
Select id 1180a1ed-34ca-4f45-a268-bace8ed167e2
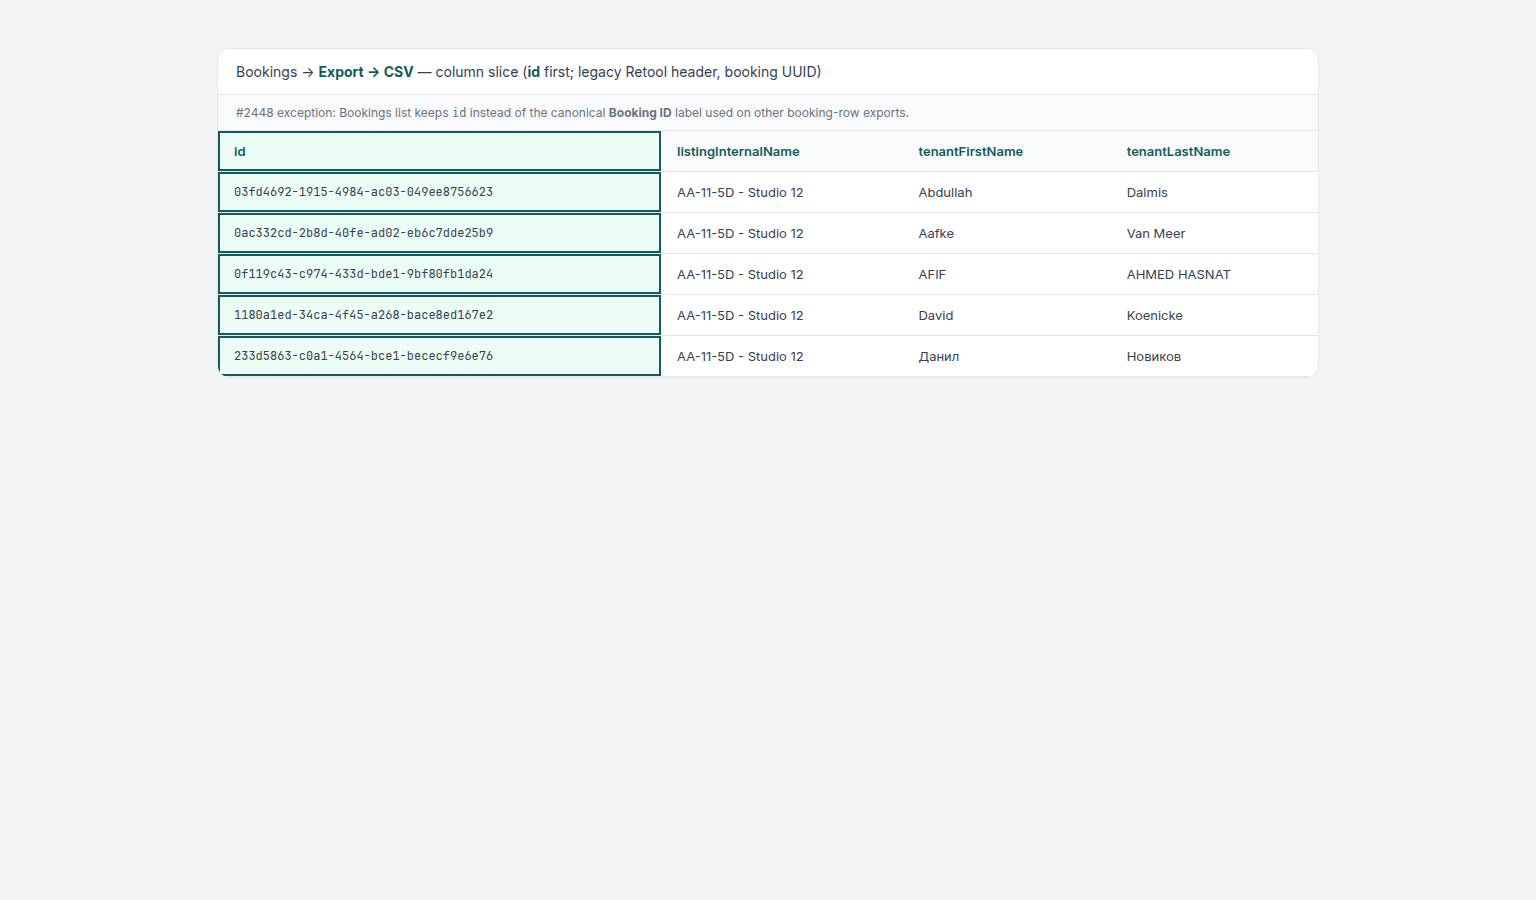tap(439, 315)
